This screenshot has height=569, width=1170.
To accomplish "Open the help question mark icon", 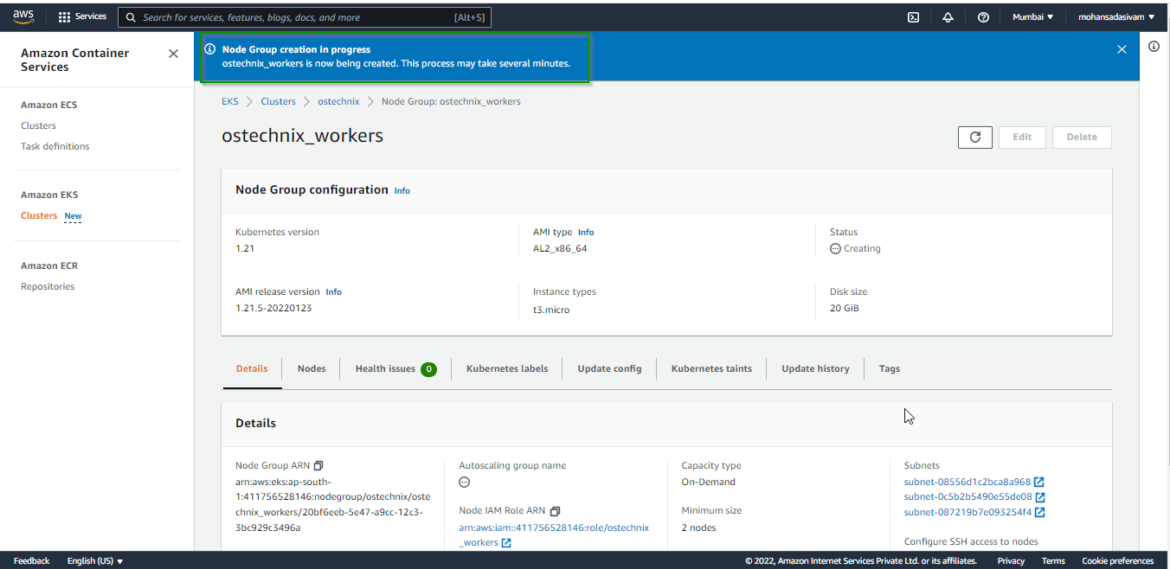I will [983, 17].
